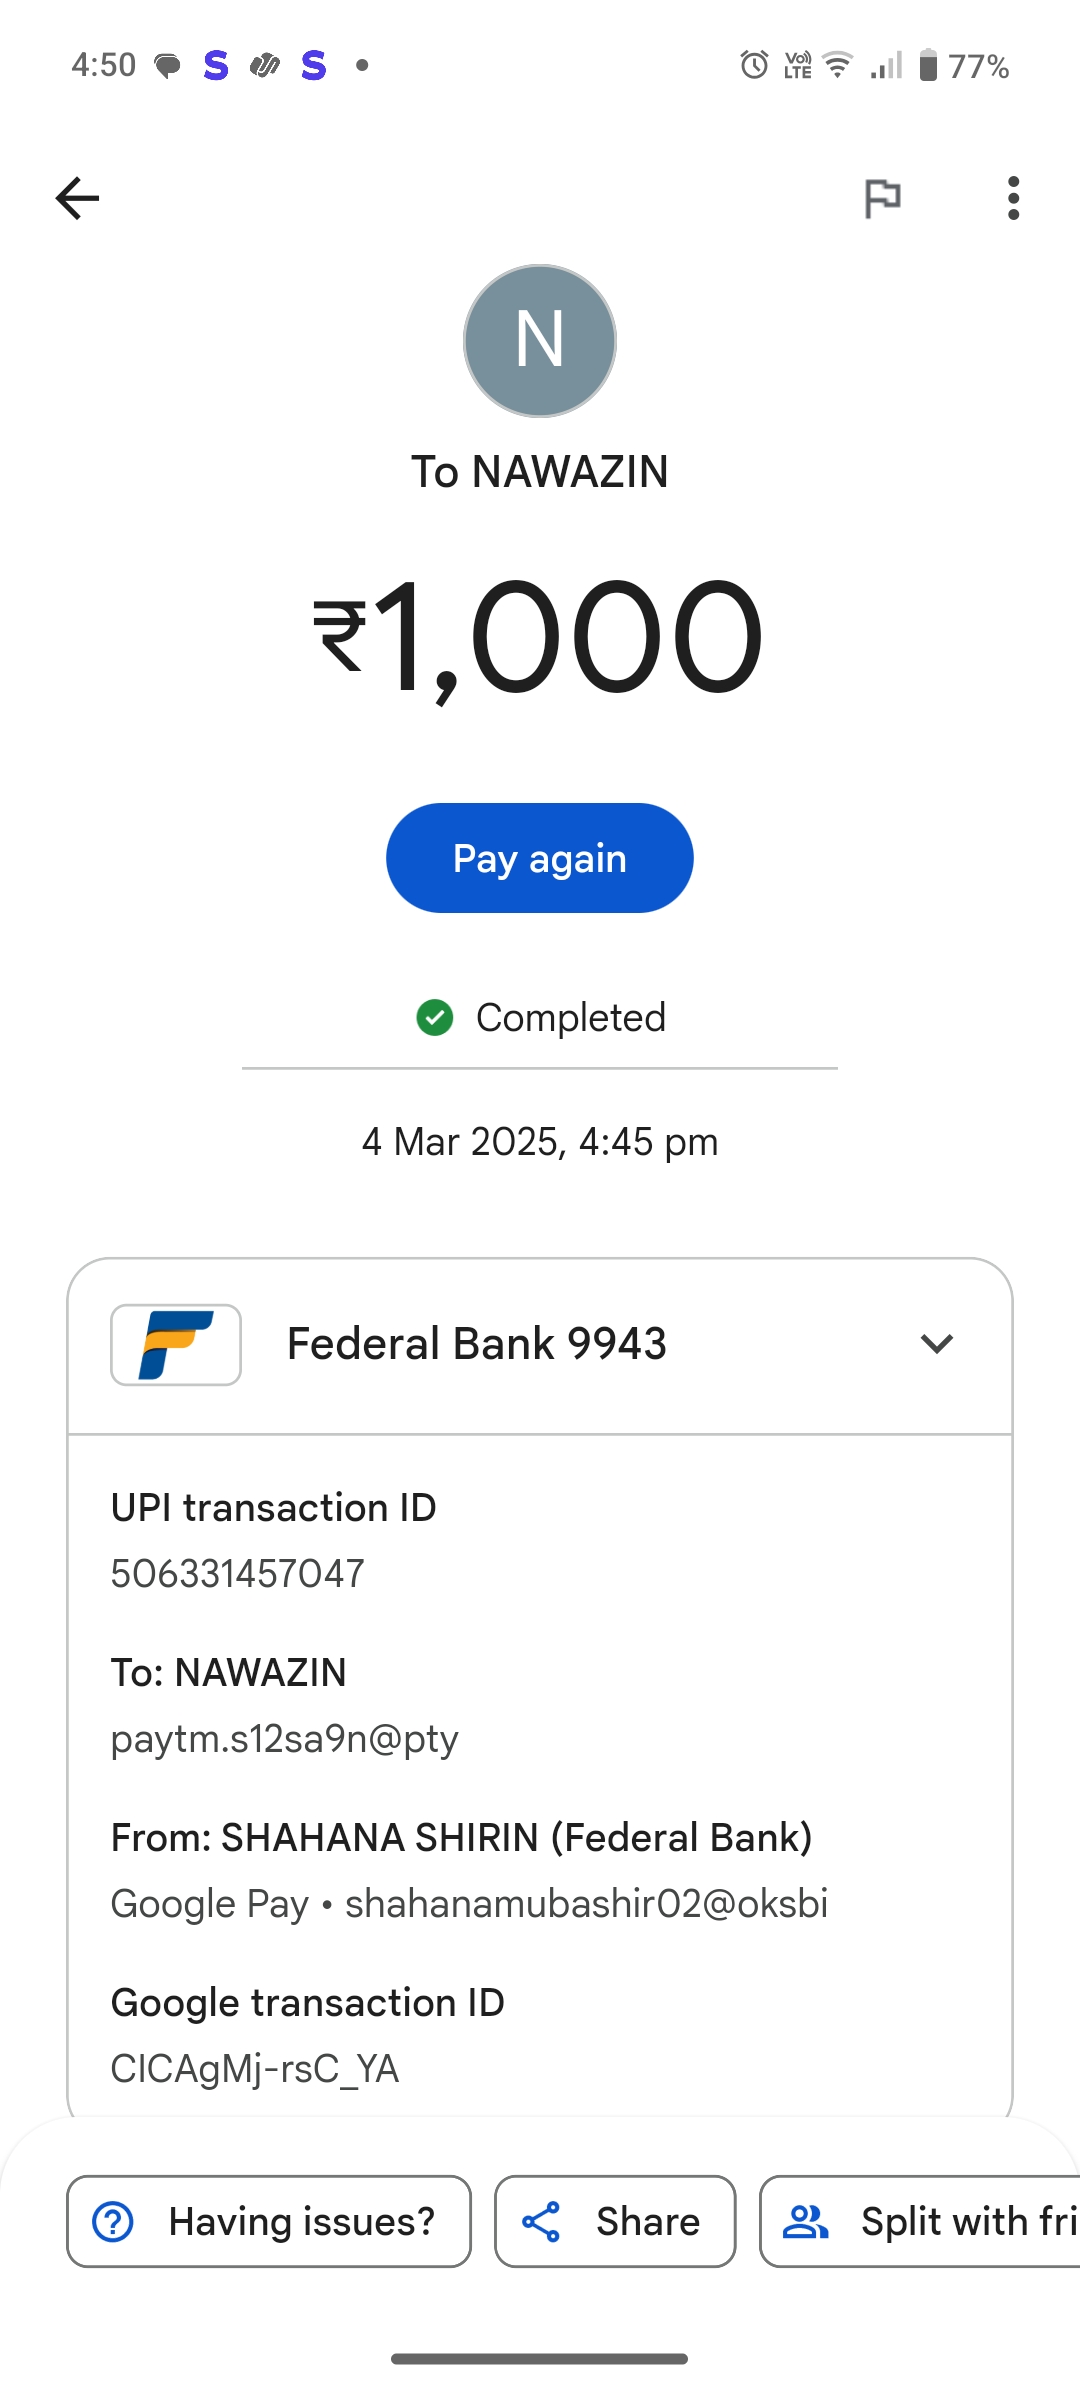Open the three-dot overflow menu

1013,198
